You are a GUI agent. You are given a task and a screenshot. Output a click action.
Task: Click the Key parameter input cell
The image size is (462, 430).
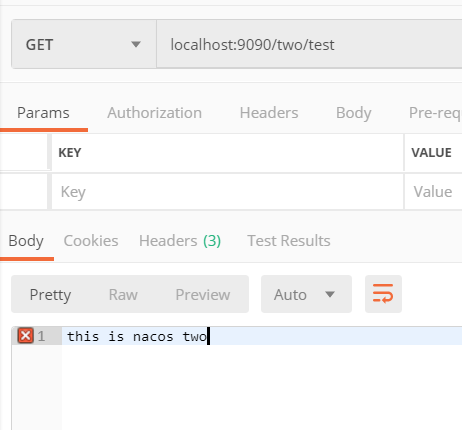pos(228,192)
